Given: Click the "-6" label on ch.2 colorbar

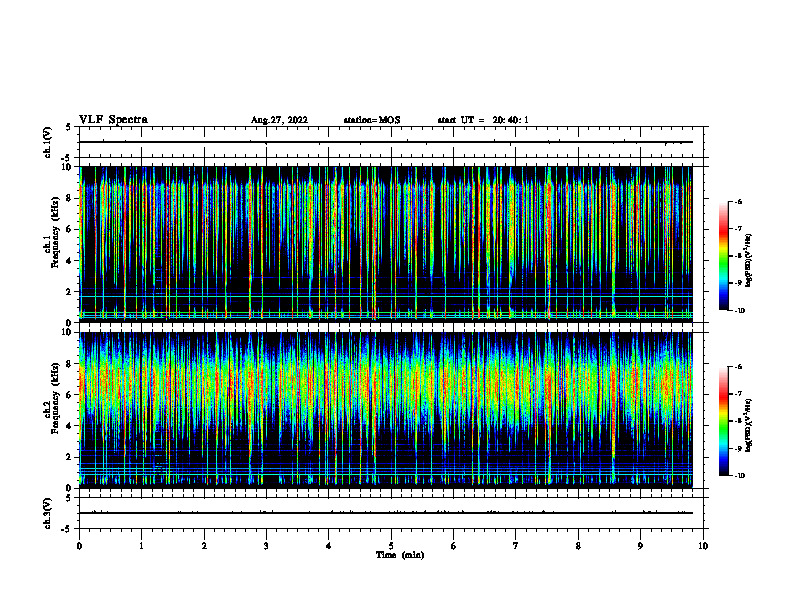Looking at the screenshot, I should coord(738,367).
